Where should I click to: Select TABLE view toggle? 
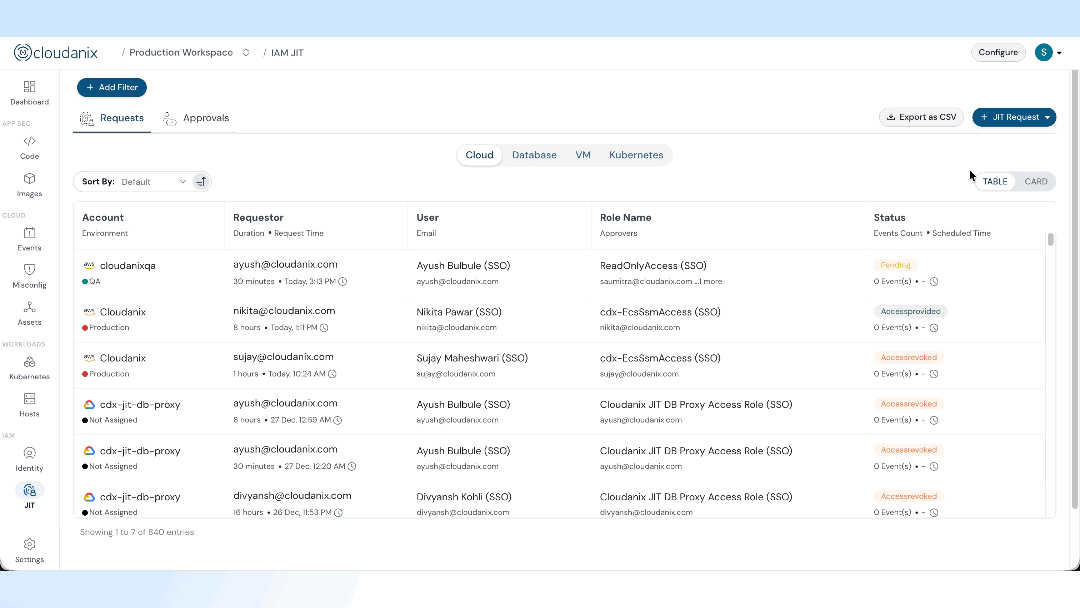(x=995, y=182)
